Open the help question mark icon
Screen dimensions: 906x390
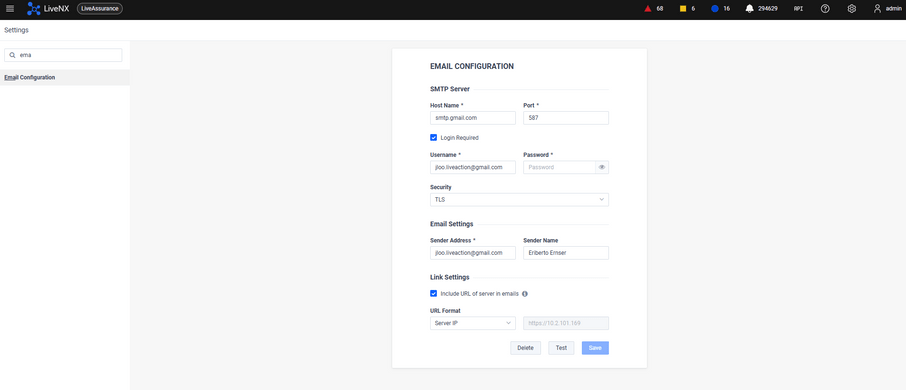[826, 9]
